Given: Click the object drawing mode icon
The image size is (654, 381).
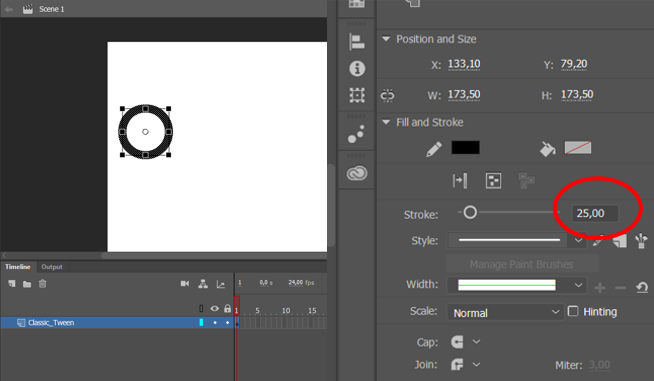Looking at the screenshot, I should (x=493, y=181).
